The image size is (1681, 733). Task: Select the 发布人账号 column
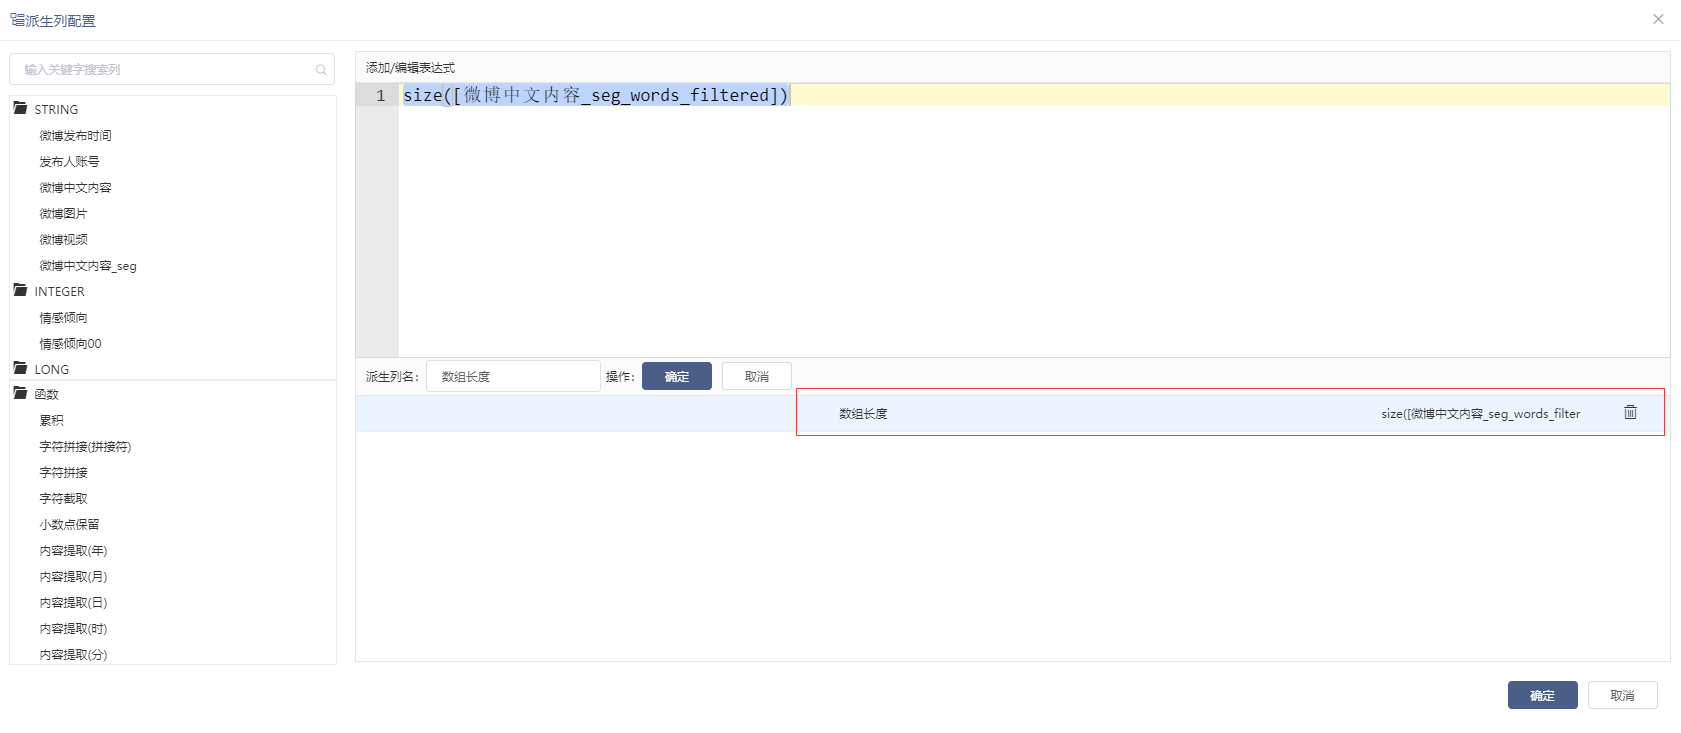[x=69, y=161]
